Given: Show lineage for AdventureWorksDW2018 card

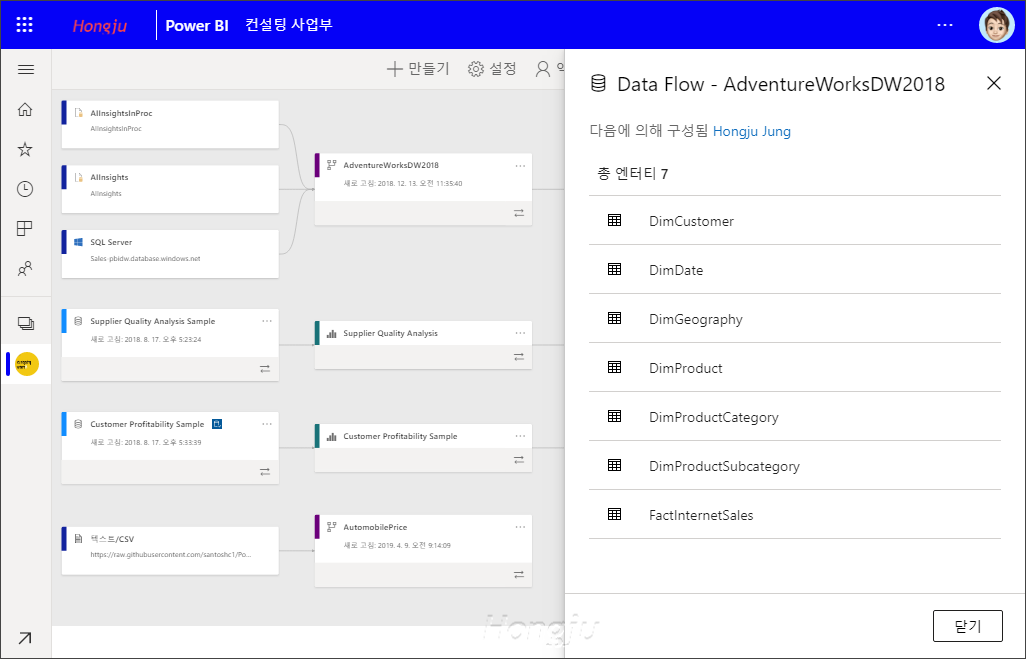Looking at the screenshot, I should (519, 213).
